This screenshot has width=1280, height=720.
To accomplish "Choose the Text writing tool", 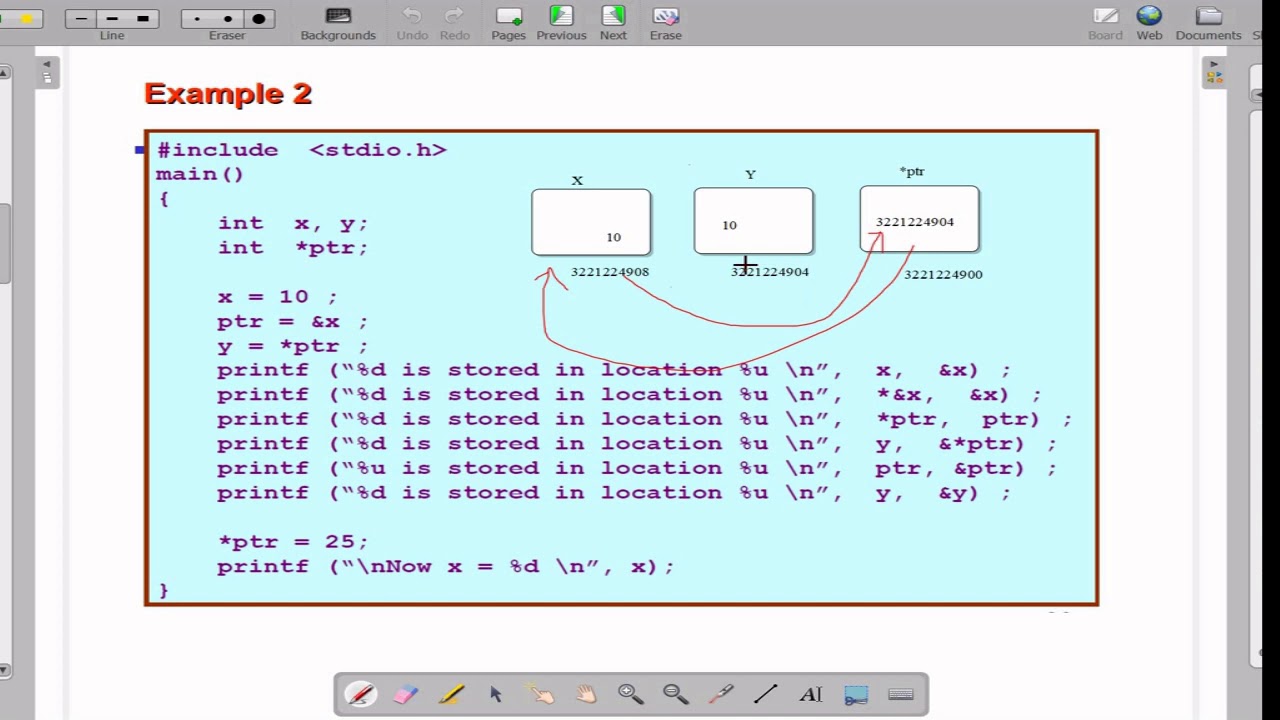I will (811, 694).
